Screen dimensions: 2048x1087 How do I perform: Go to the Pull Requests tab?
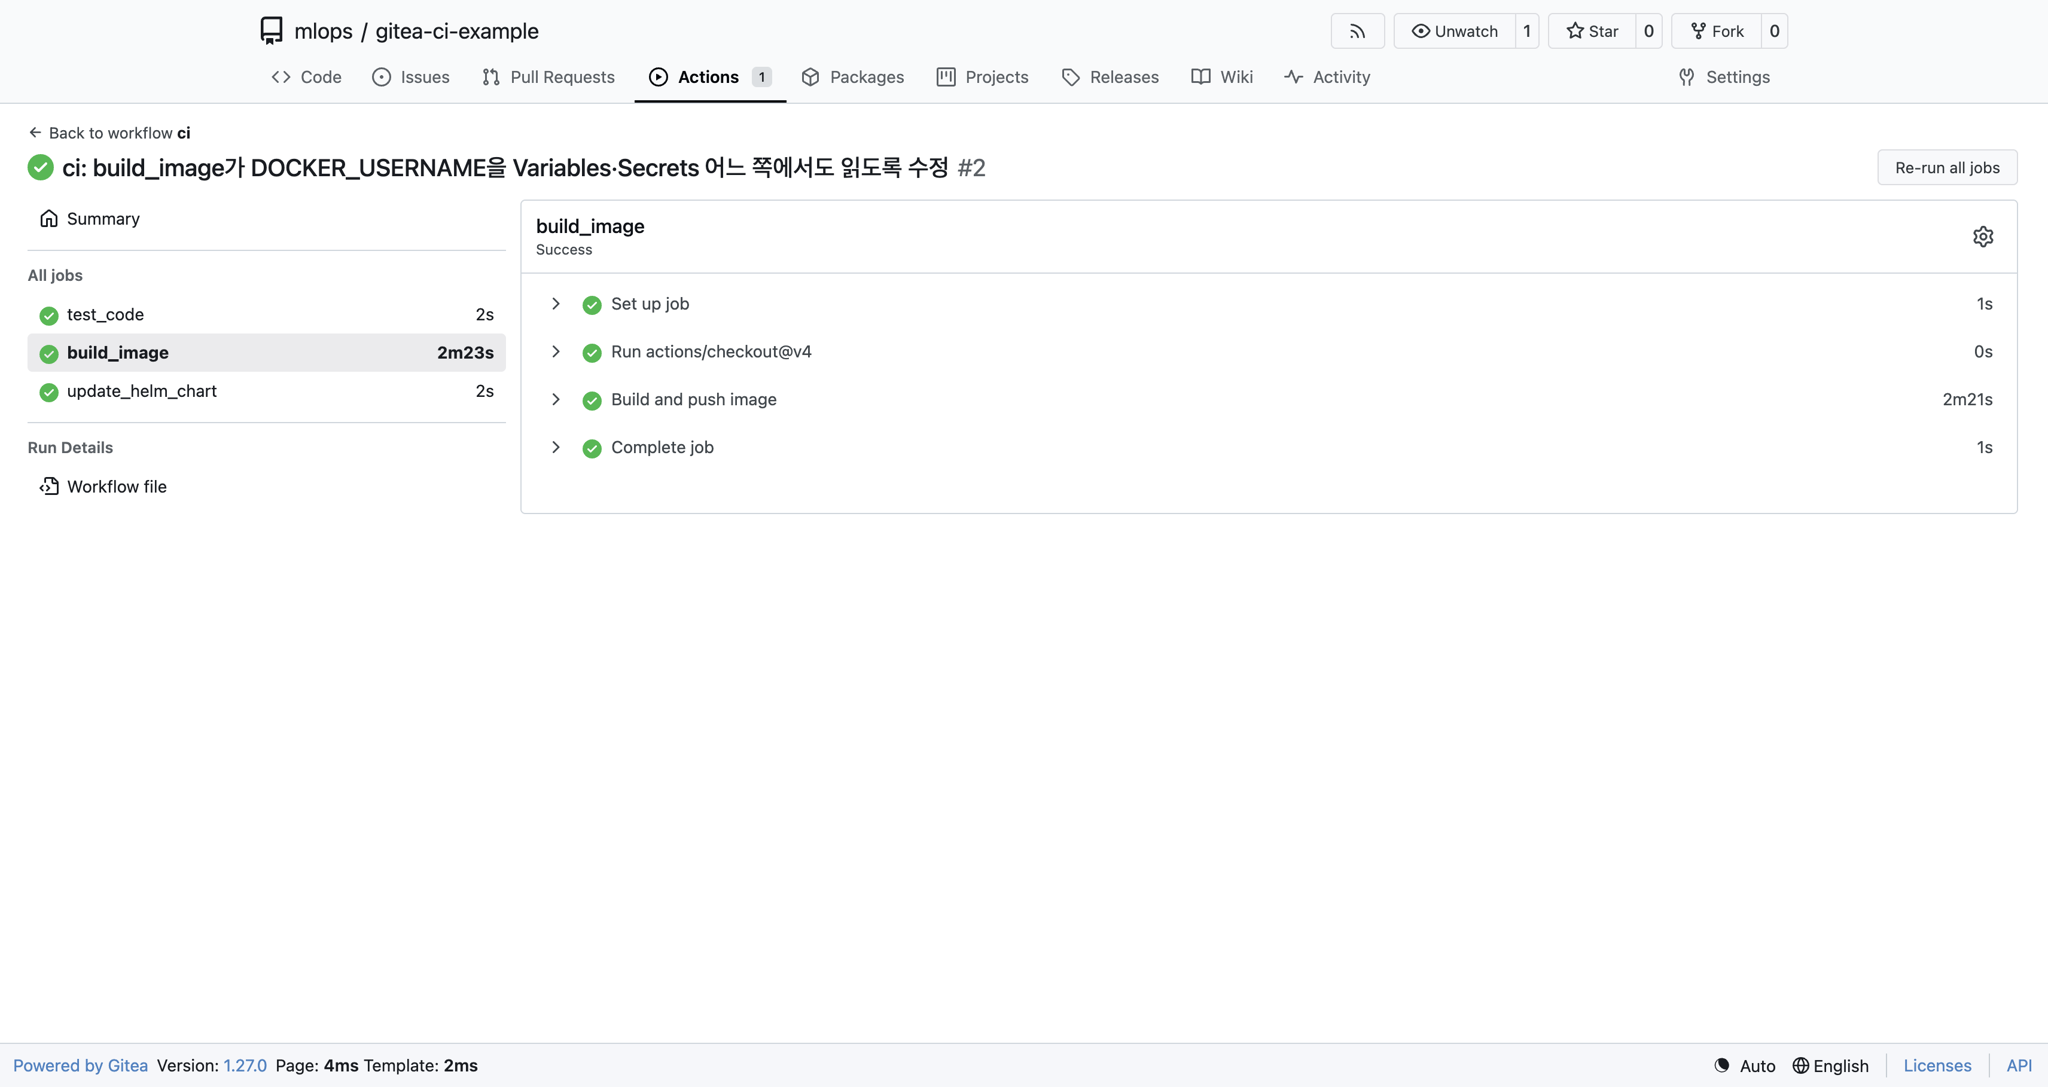coord(548,77)
